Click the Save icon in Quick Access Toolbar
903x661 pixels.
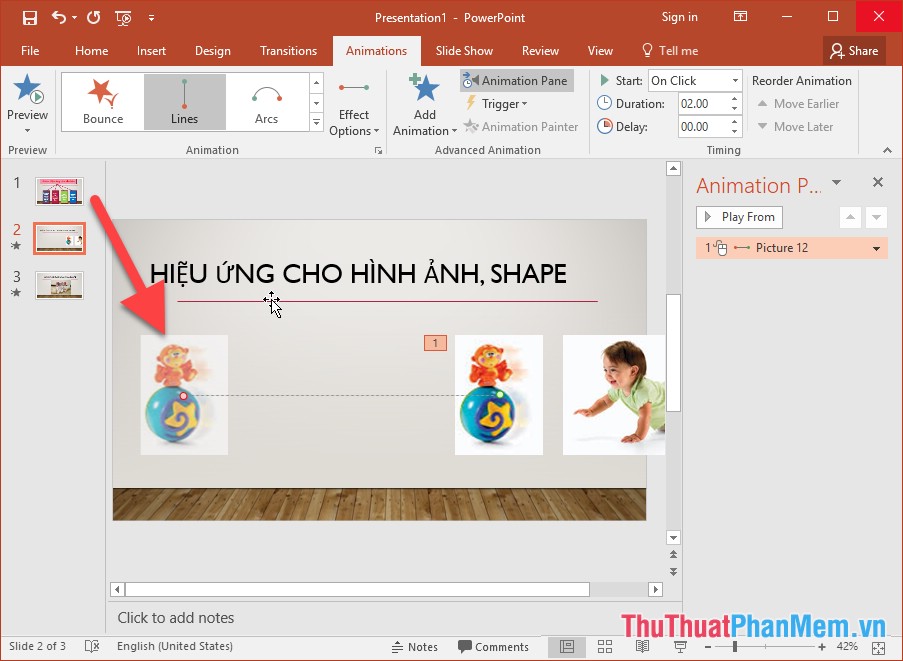tap(29, 17)
